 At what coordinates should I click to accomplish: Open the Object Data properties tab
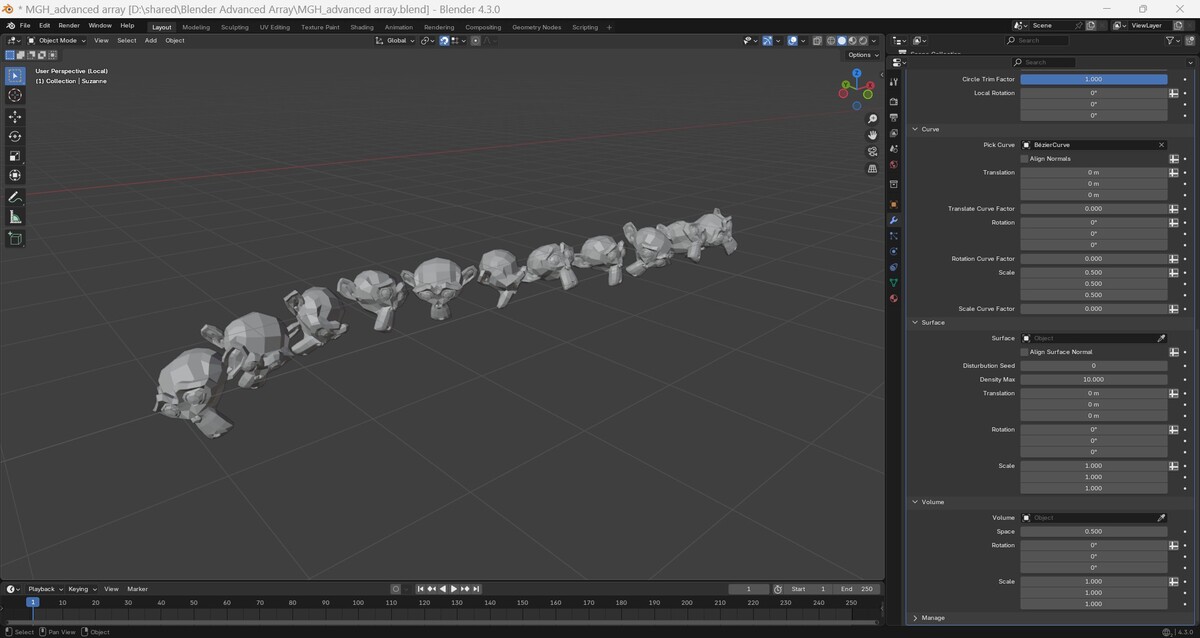pos(894,283)
